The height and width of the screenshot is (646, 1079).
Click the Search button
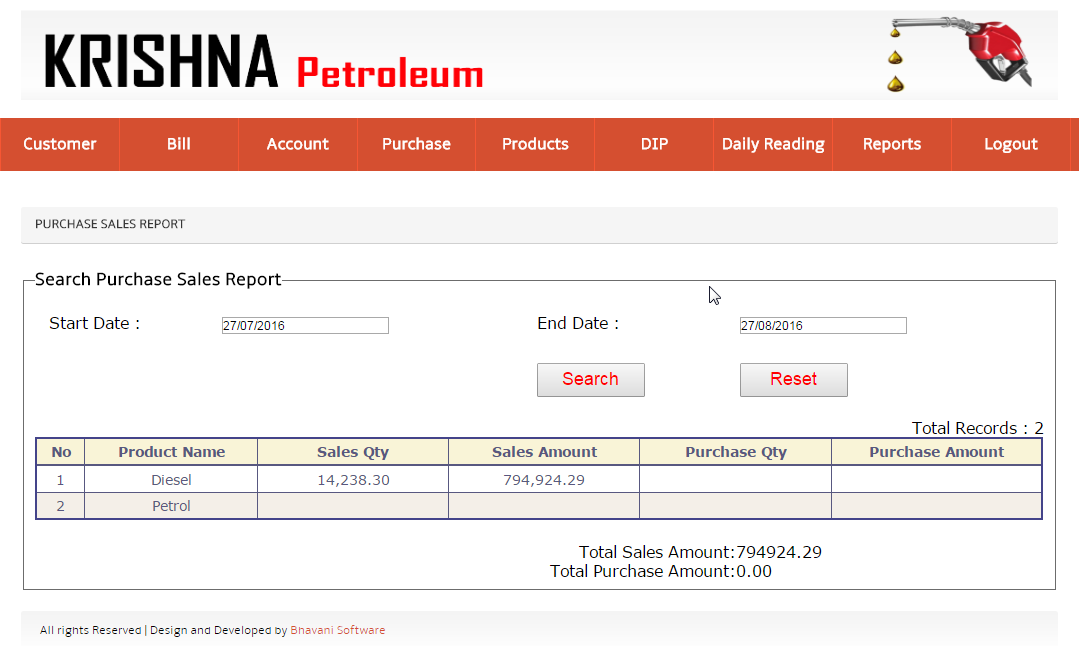pos(590,380)
